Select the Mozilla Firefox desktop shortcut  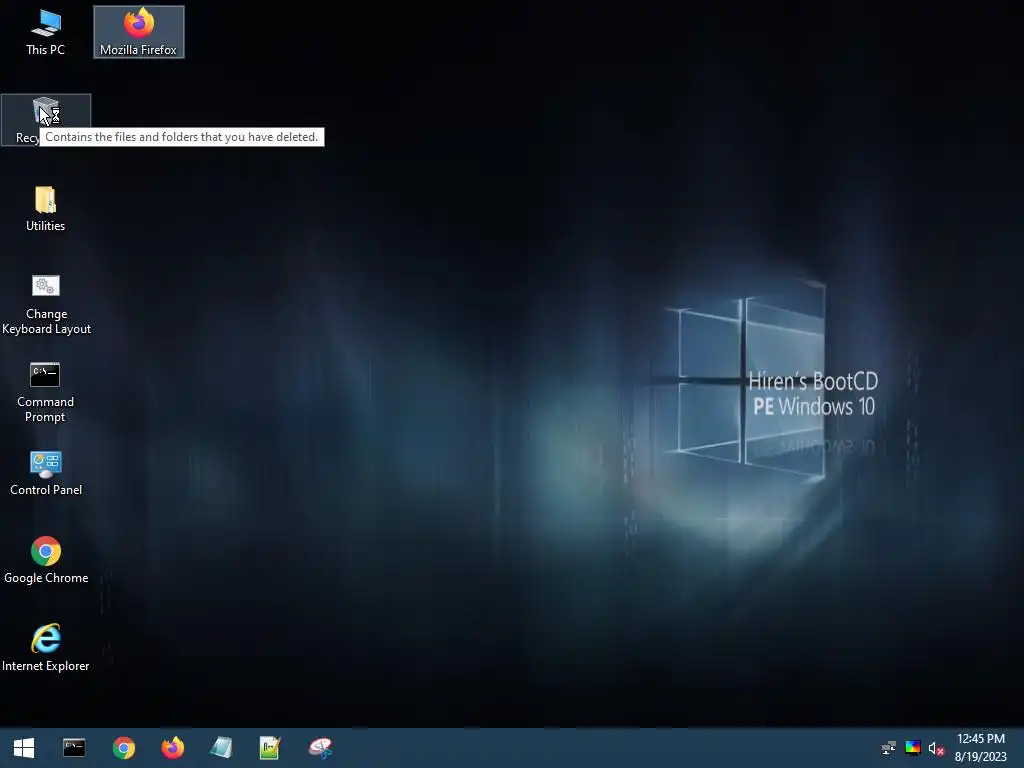click(x=138, y=32)
